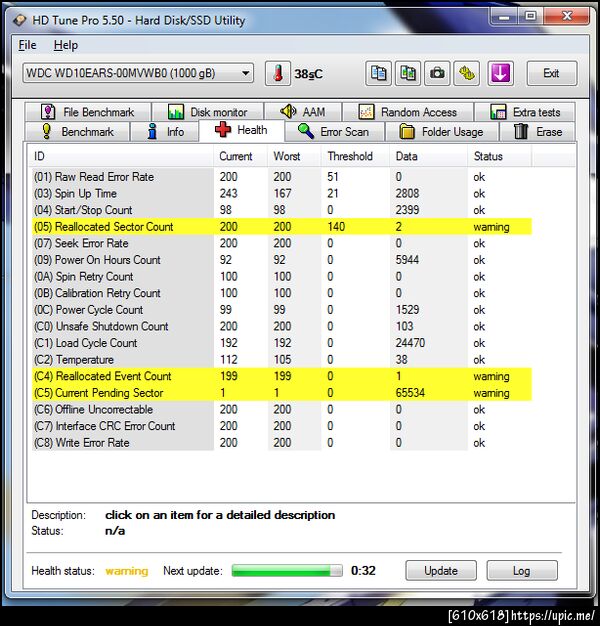Screen dimensions: 600x626
Task: Switch to the Benchmark tab
Action: (x=77, y=132)
